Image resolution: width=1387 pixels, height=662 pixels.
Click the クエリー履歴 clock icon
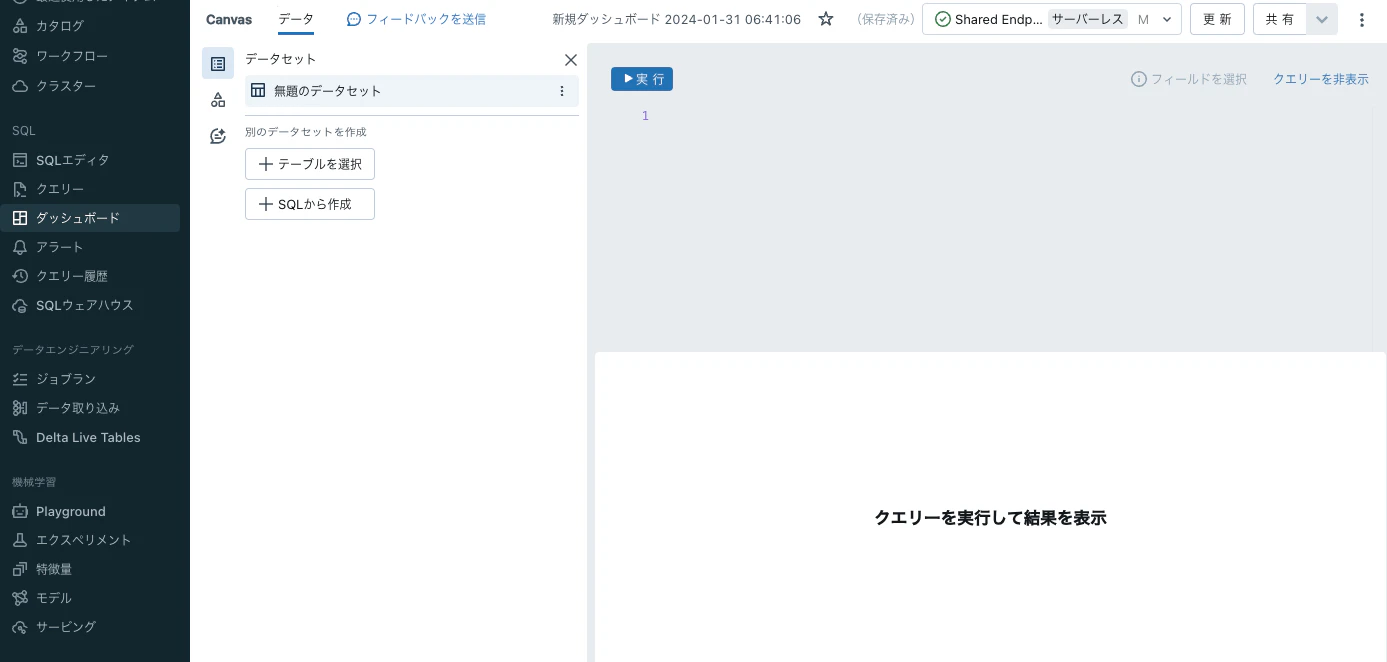[20, 276]
